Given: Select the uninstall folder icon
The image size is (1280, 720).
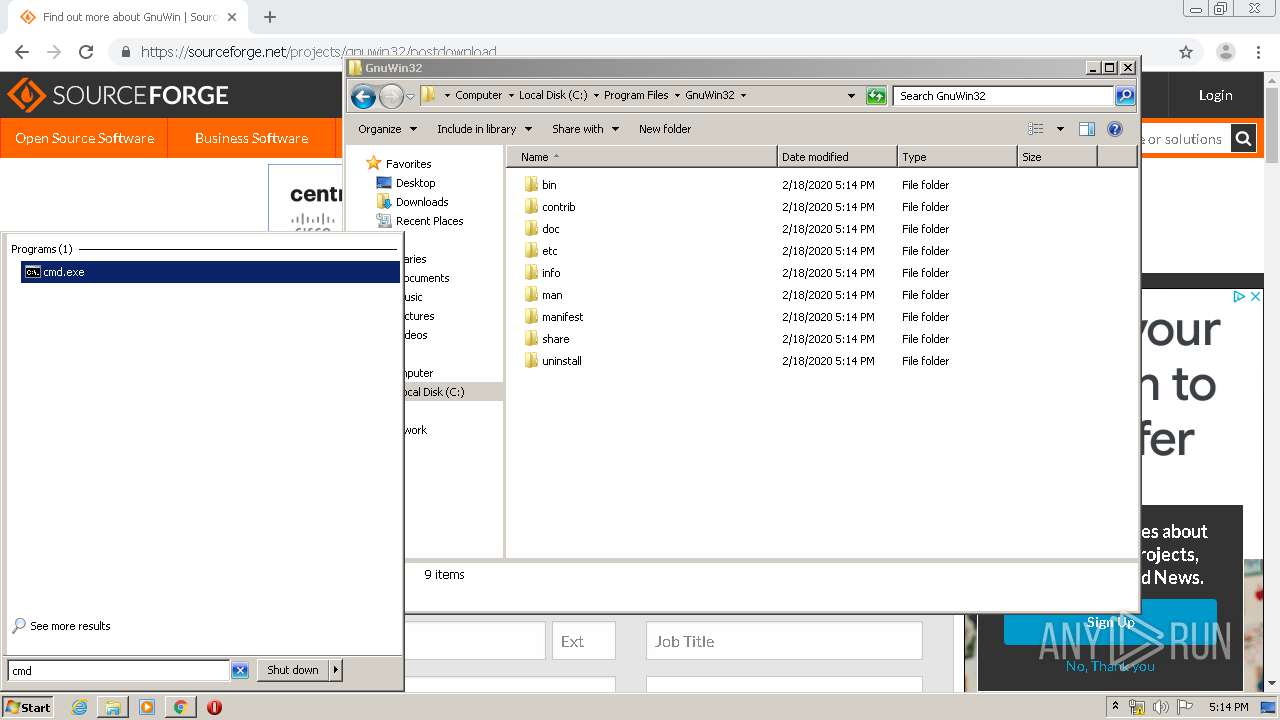Looking at the screenshot, I should (531, 361).
